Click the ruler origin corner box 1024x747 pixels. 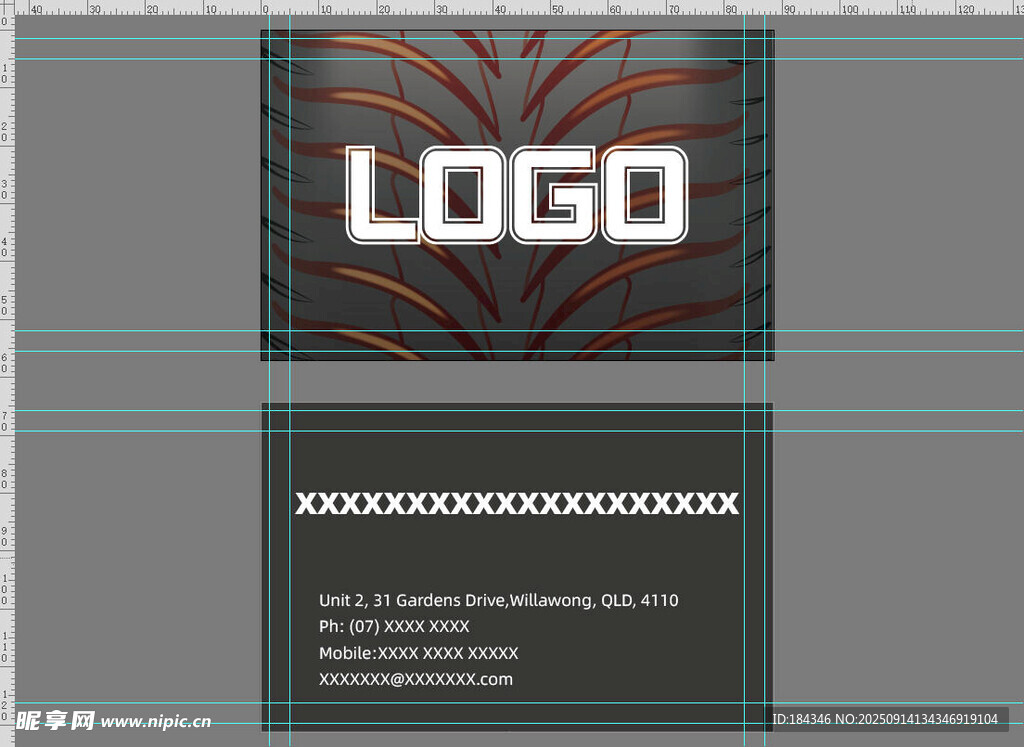pyautogui.click(x=6, y=6)
